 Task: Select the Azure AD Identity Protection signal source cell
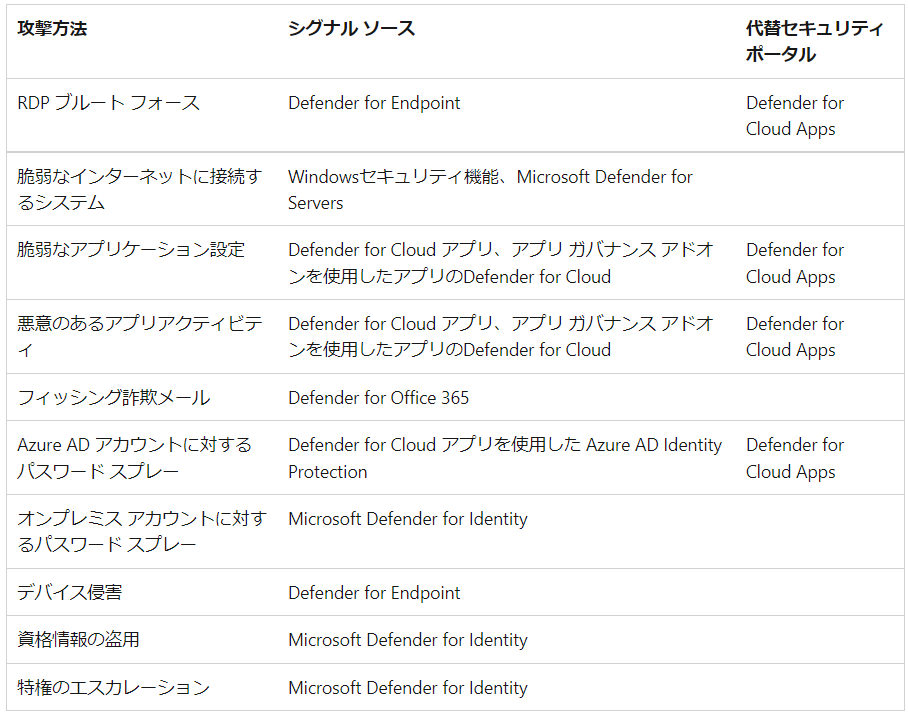pyautogui.click(x=505, y=458)
